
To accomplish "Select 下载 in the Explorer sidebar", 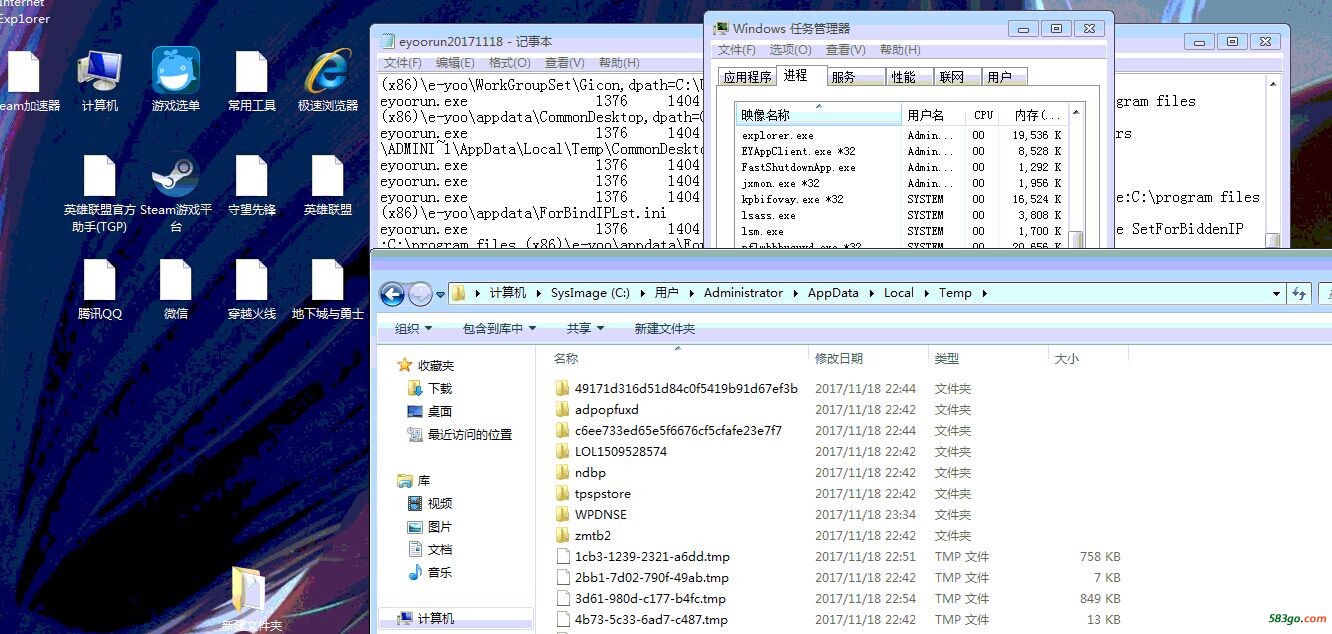I will tap(431, 388).
